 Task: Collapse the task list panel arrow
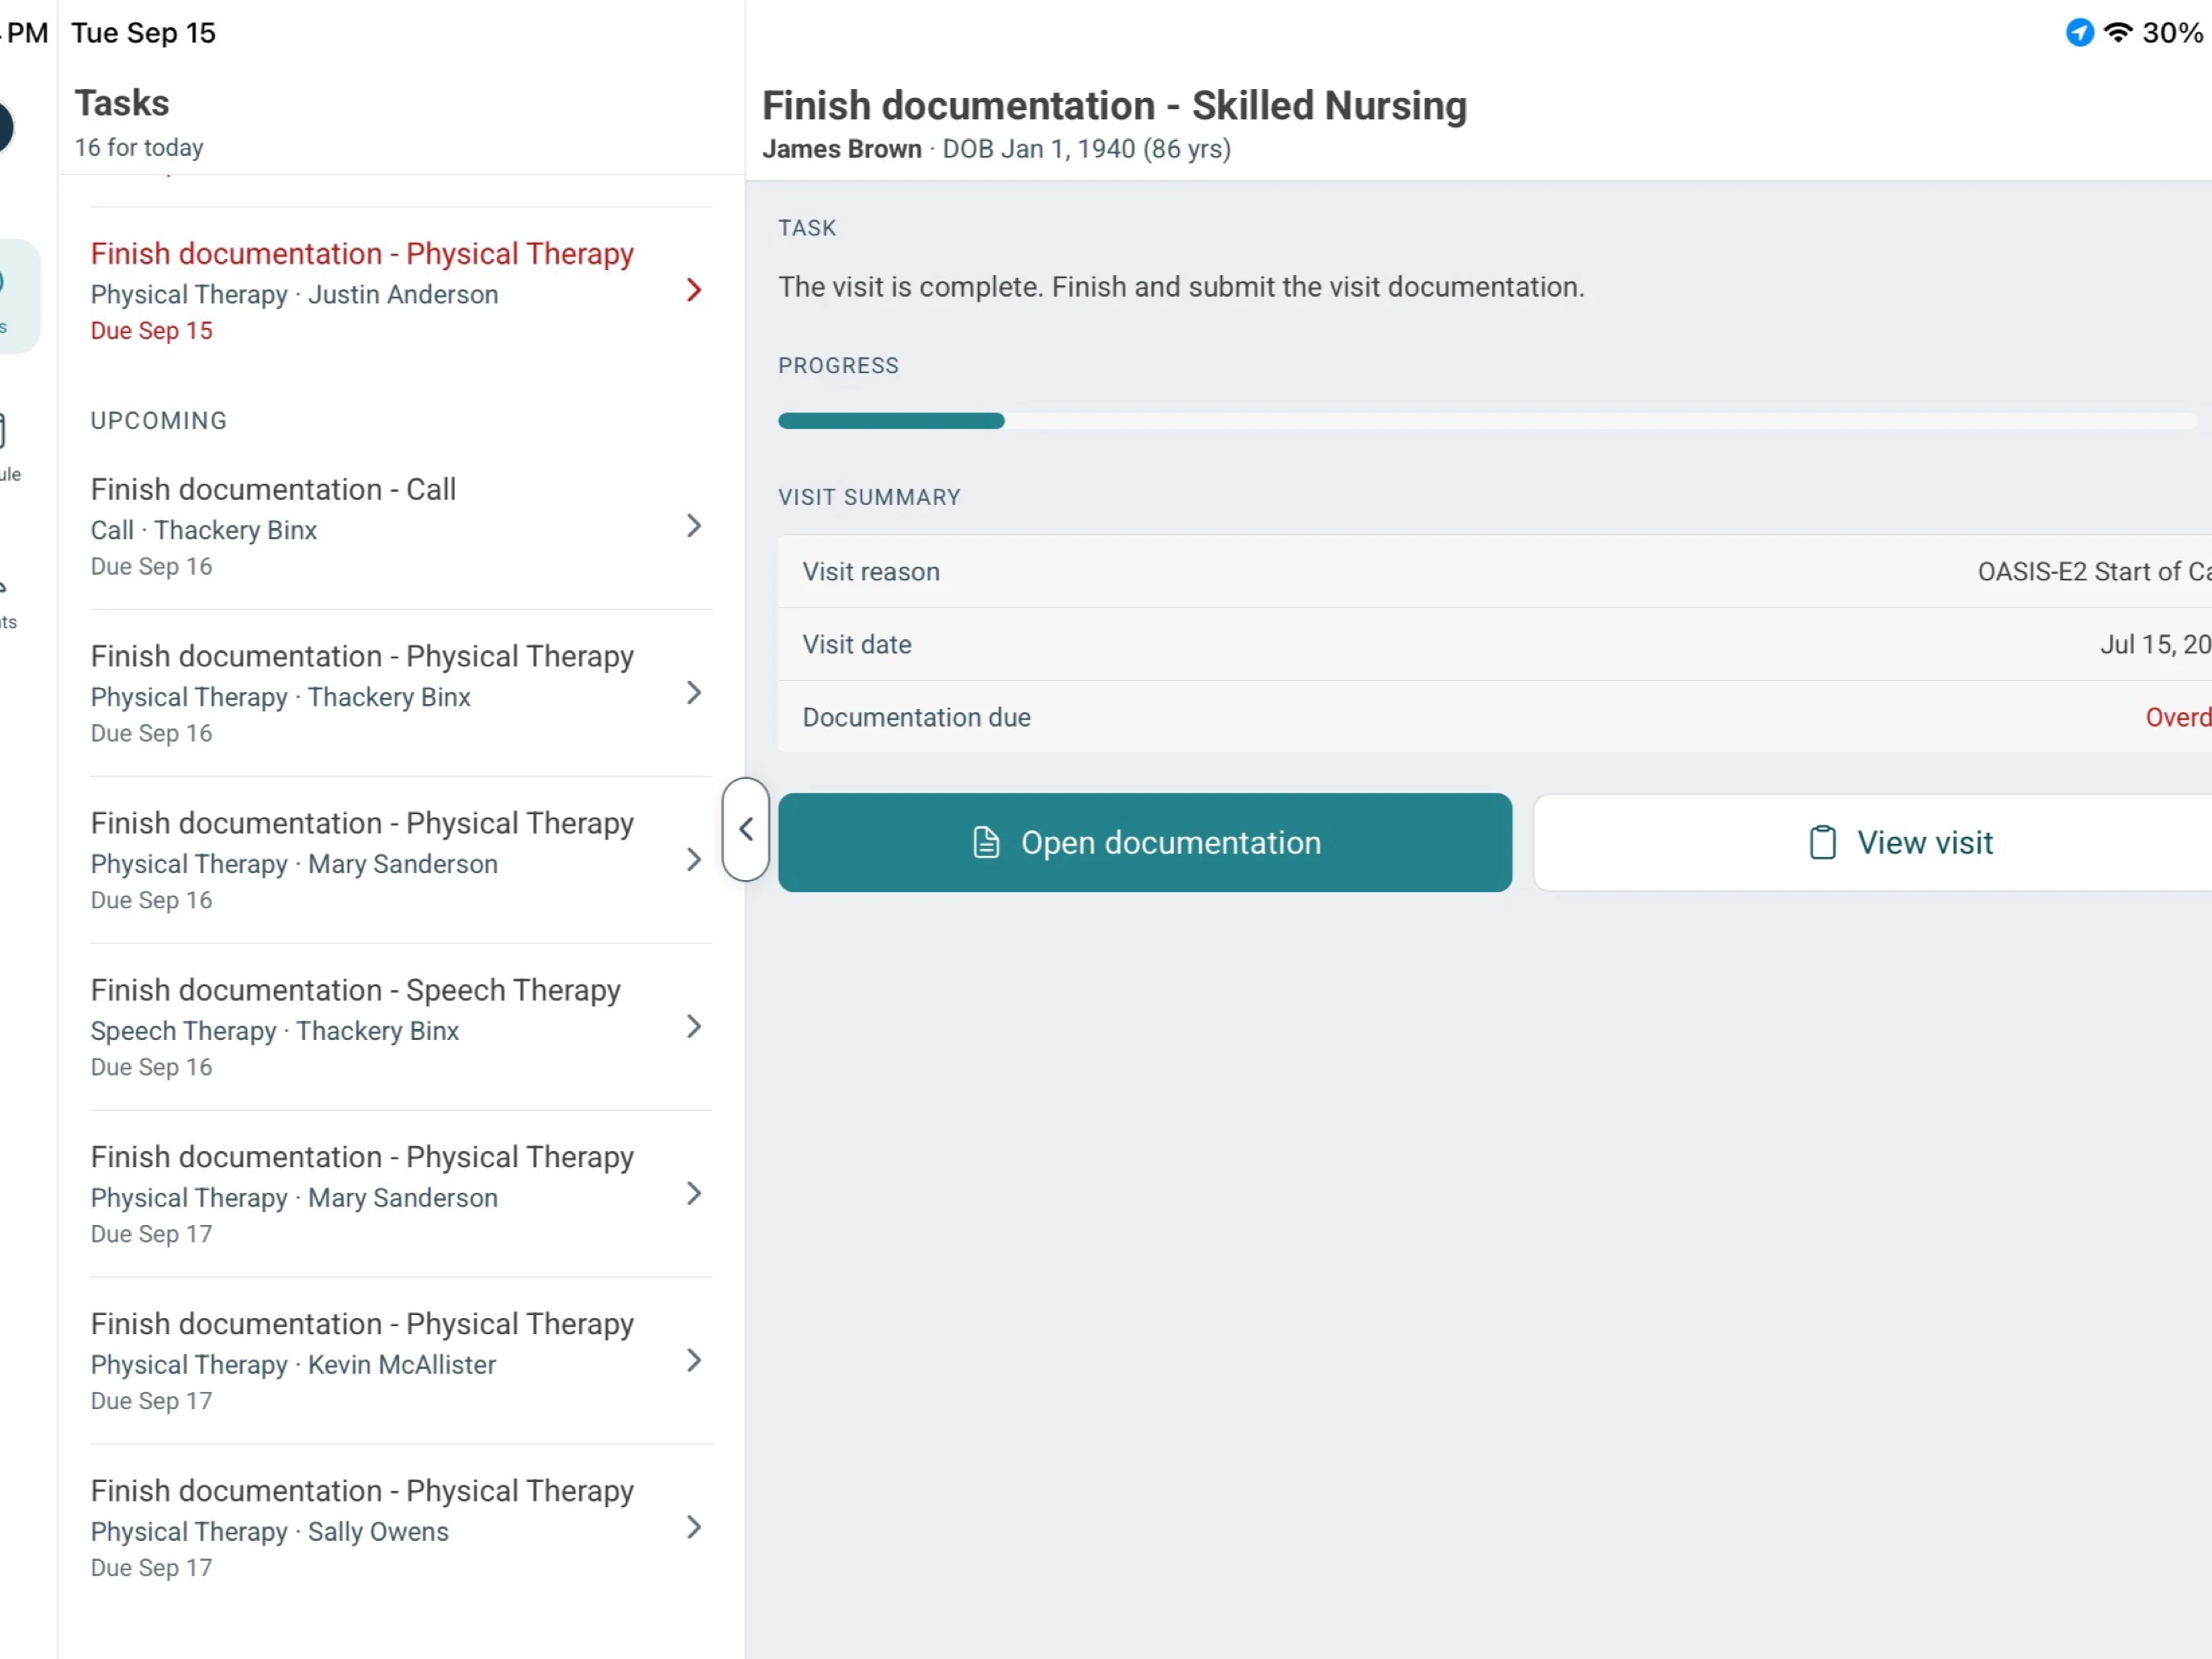pos(745,829)
